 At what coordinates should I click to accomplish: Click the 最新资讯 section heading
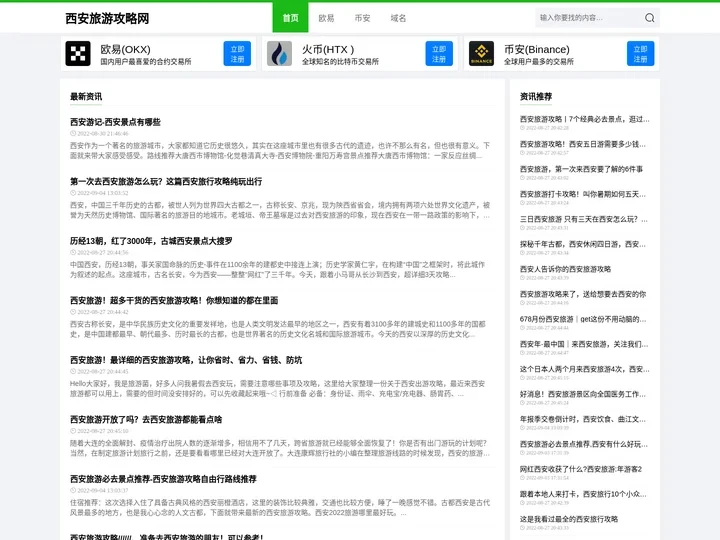click(x=86, y=96)
